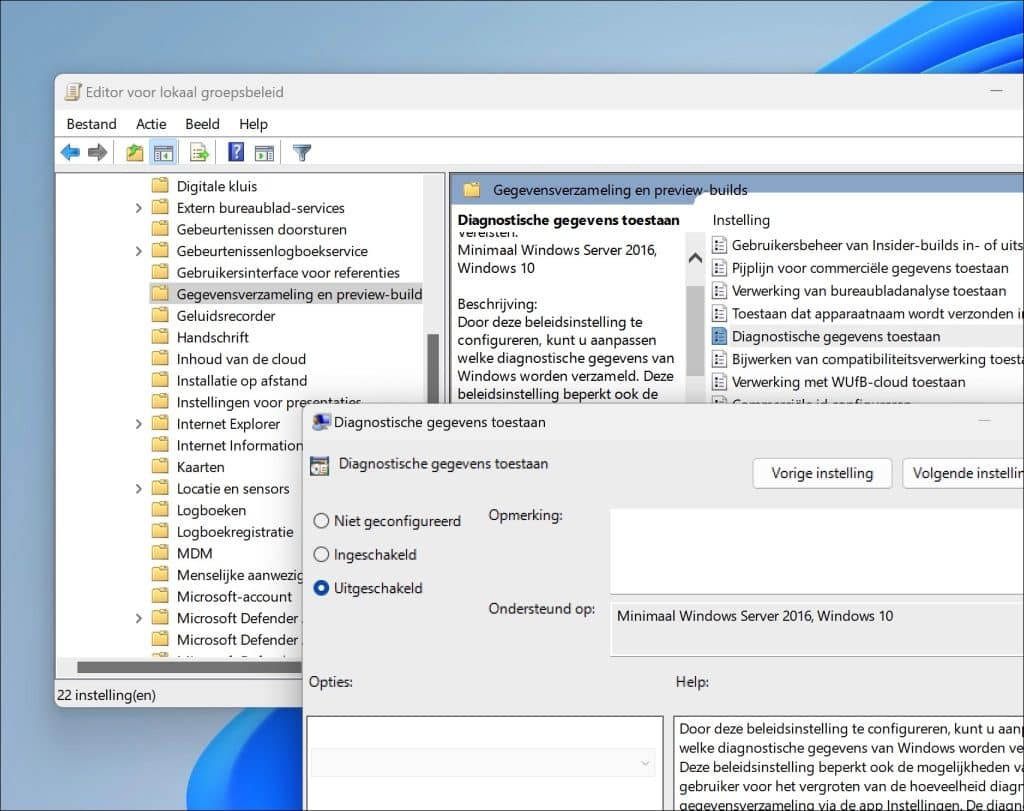Toggle the Show/Hide action pane icon
Screen dimensions: 1024x811
264,153
